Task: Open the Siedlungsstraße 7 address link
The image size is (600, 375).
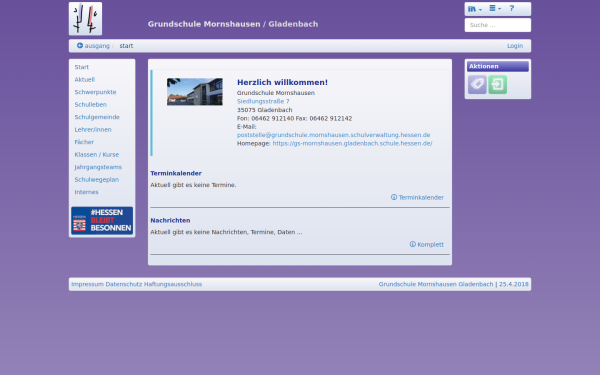Action: click(263, 101)
